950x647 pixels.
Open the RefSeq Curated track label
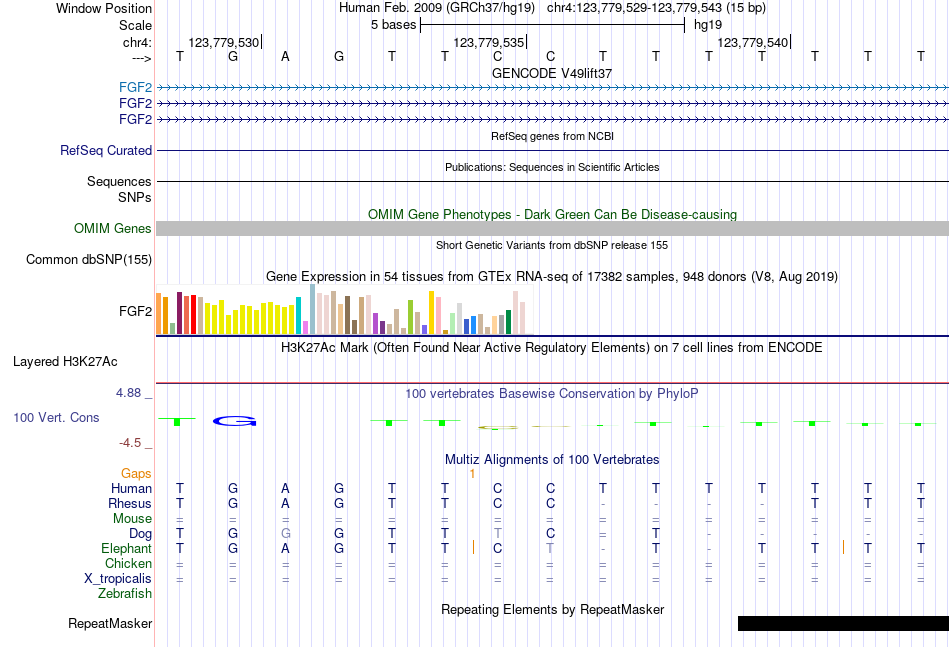[105, 150]
